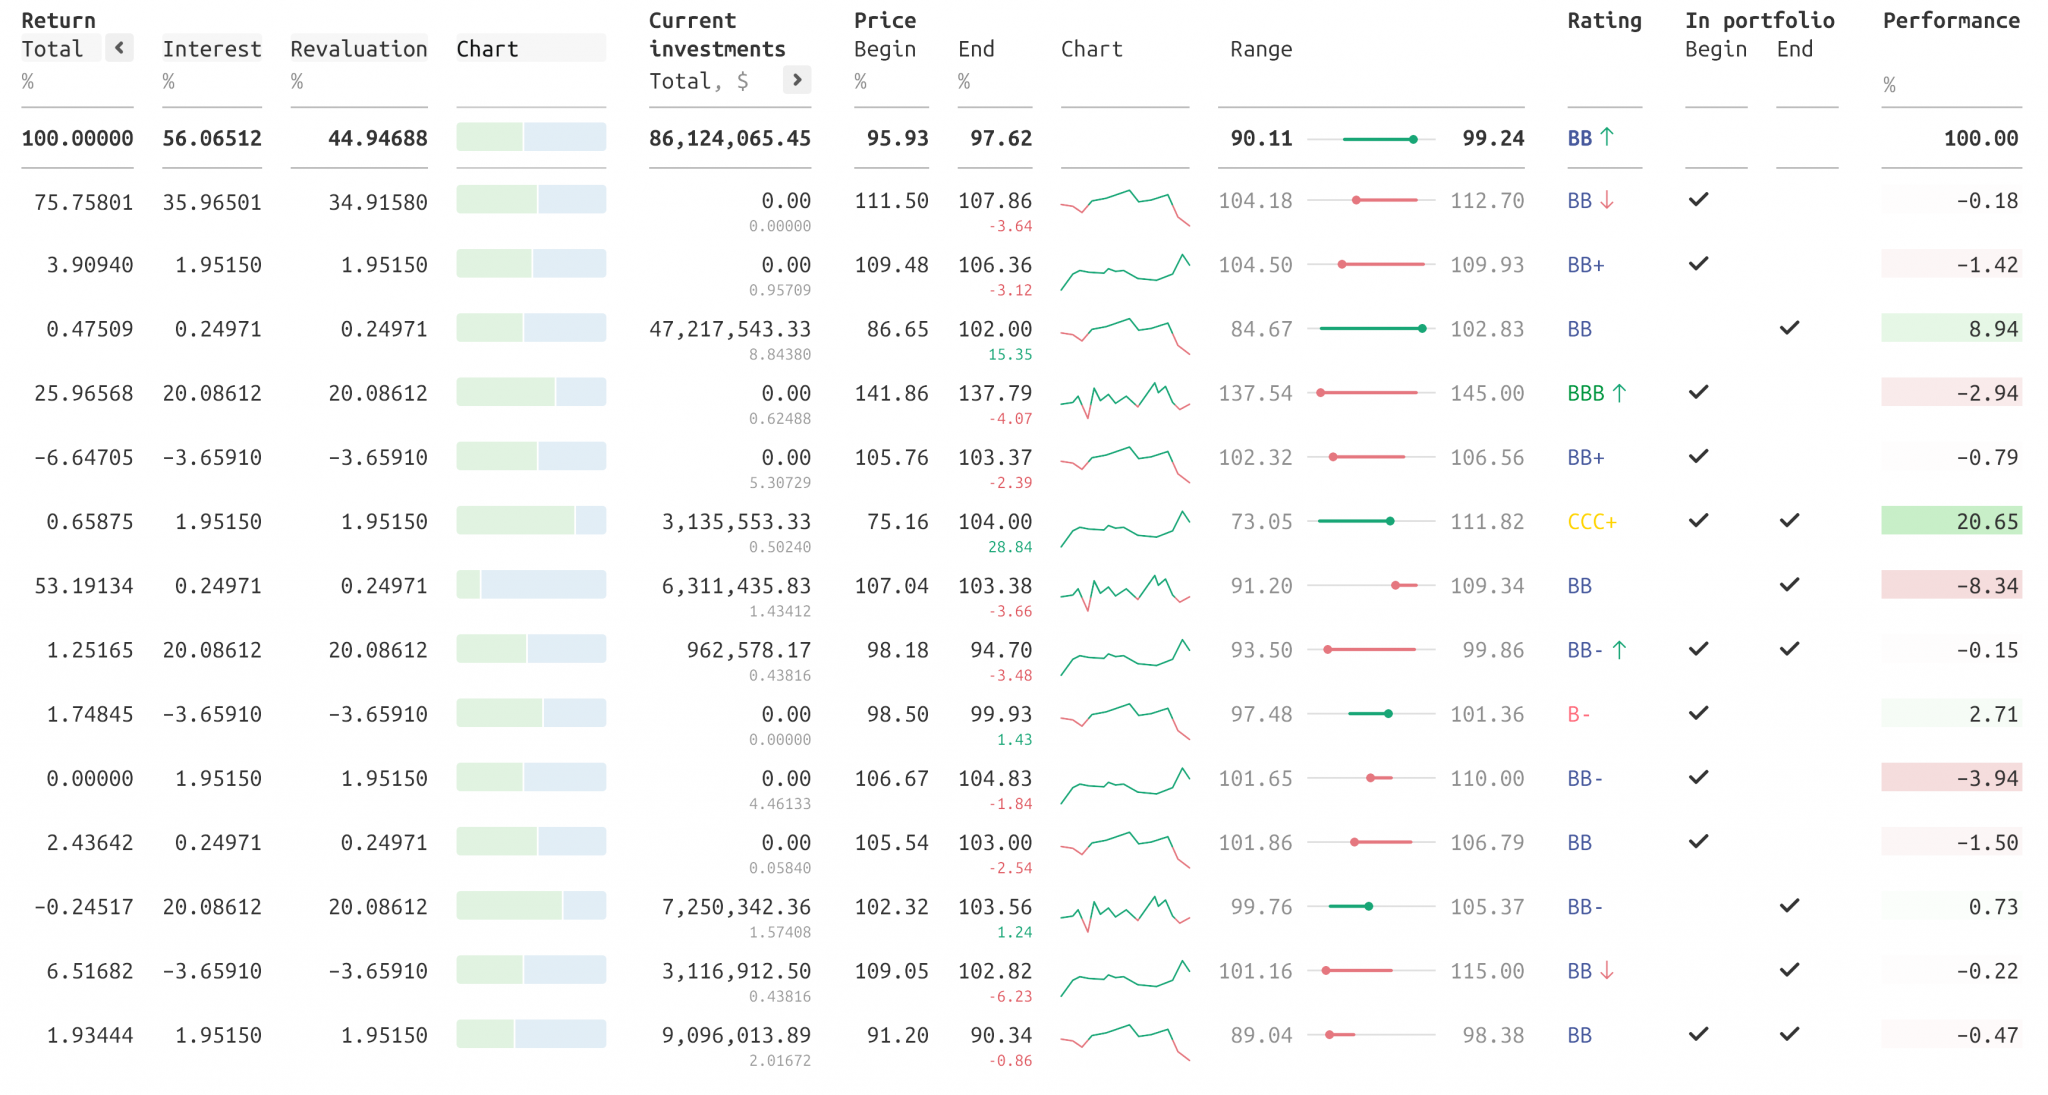Click up arrow next to BB- rating, 98.18 row
Viewport: 2048px width, 1095px height.
tap(1619, 650)
